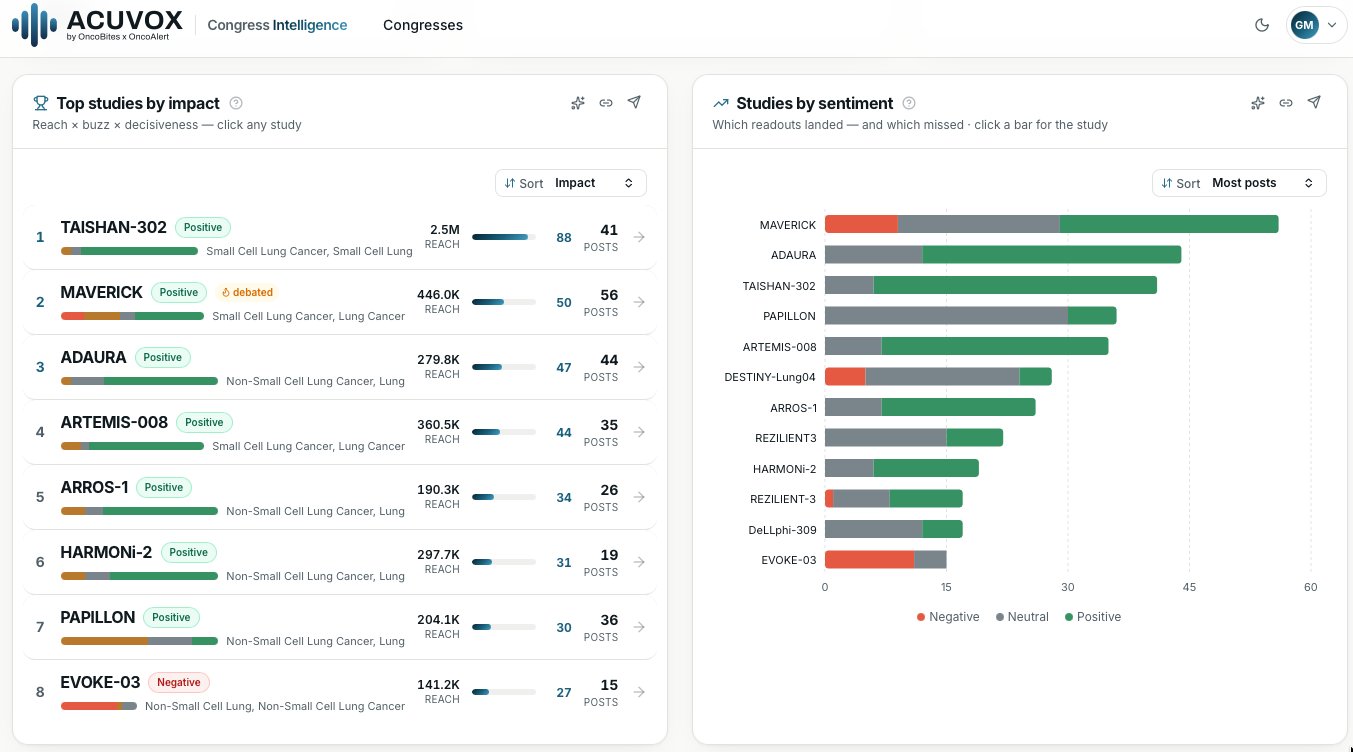Viewport: 1353px width, 752px height.
Task: Open the Congresses nav item
Action: [x=423, y=25]
